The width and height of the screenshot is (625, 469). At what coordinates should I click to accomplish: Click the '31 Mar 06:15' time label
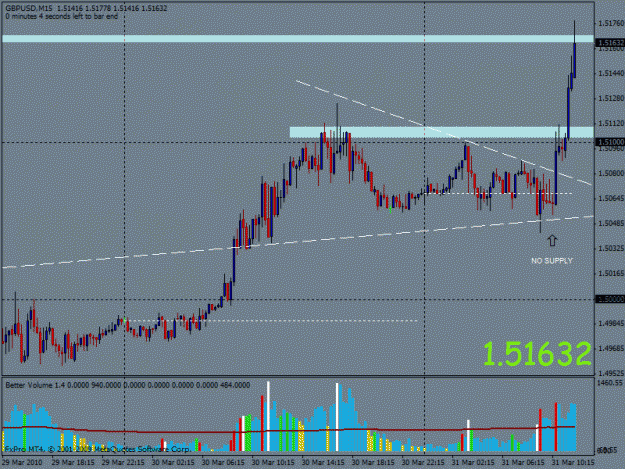523,462
